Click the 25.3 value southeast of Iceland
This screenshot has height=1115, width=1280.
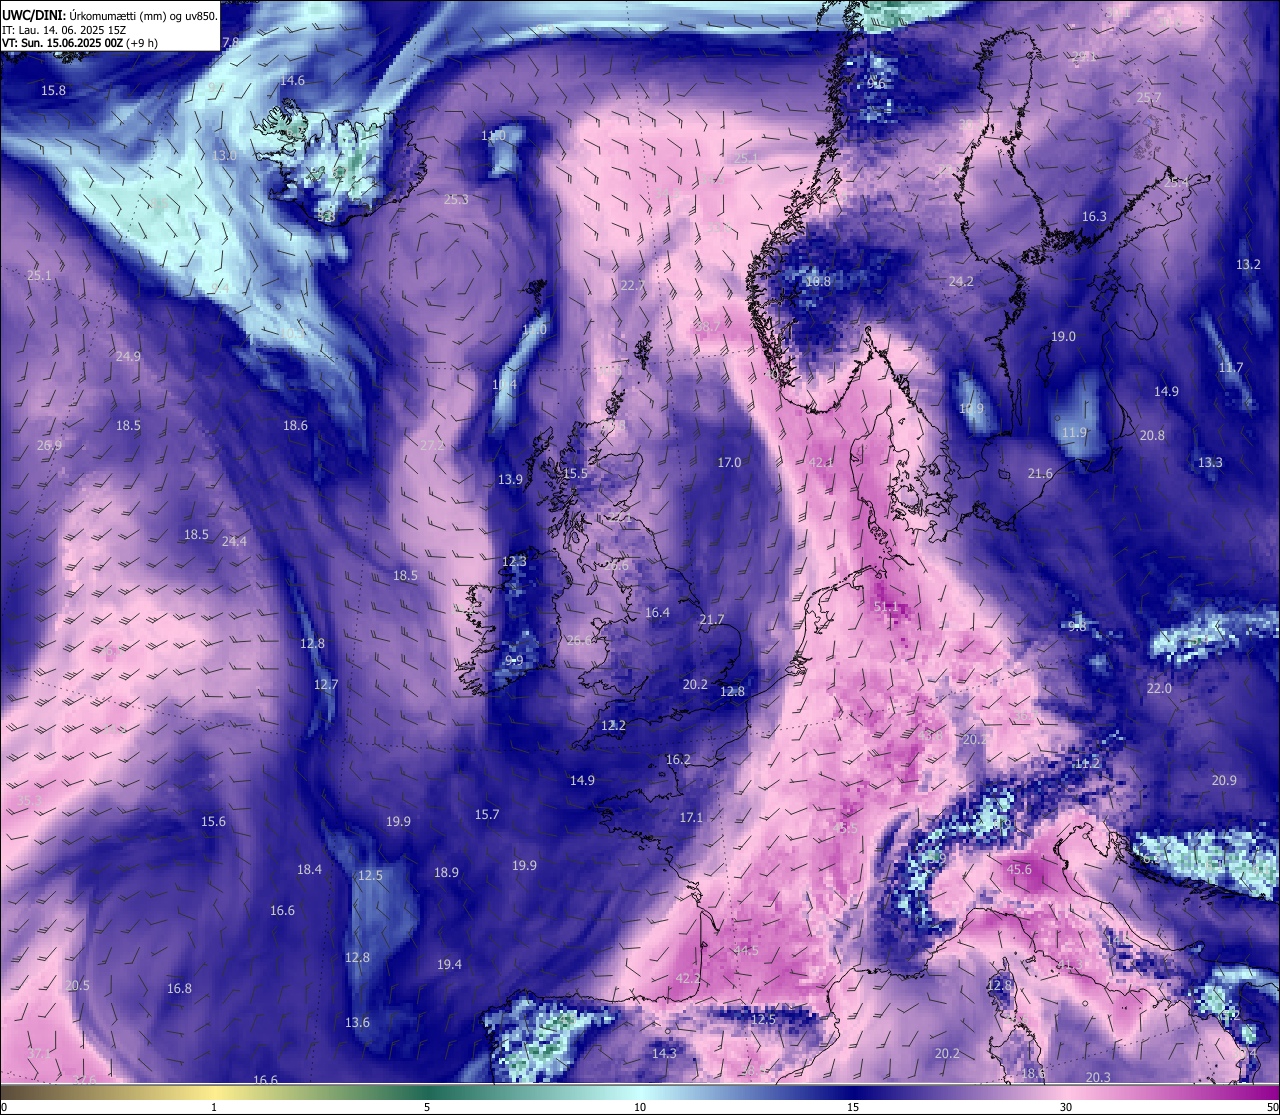pyautogui.click(x=456, y=199)
